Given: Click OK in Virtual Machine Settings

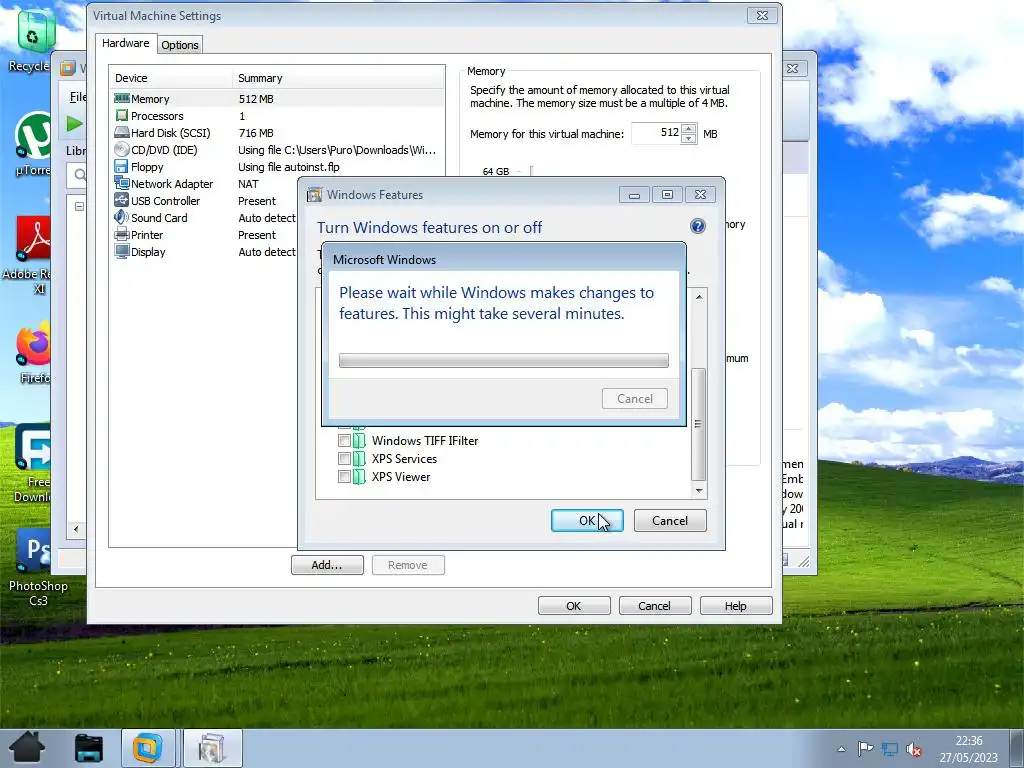Looking at the screenshot, I should (x=574, y=605).
